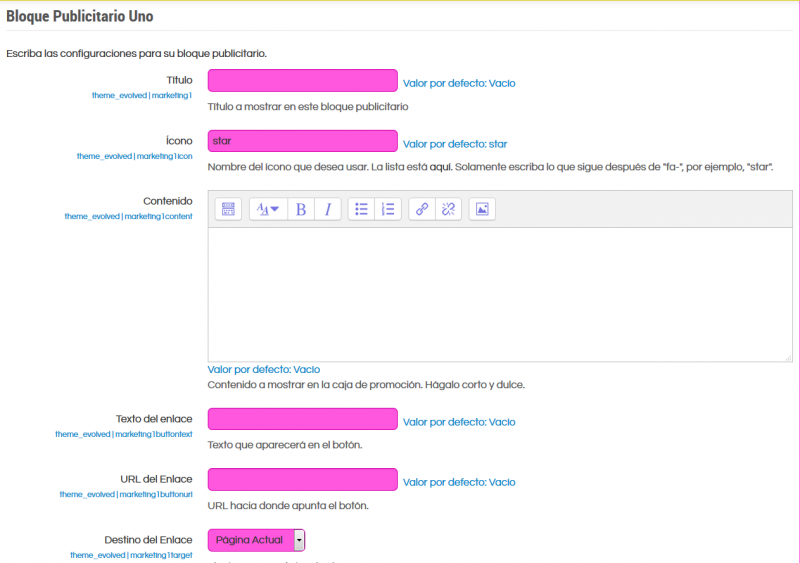Click the URL del Enlace input field

pos(302,480)
